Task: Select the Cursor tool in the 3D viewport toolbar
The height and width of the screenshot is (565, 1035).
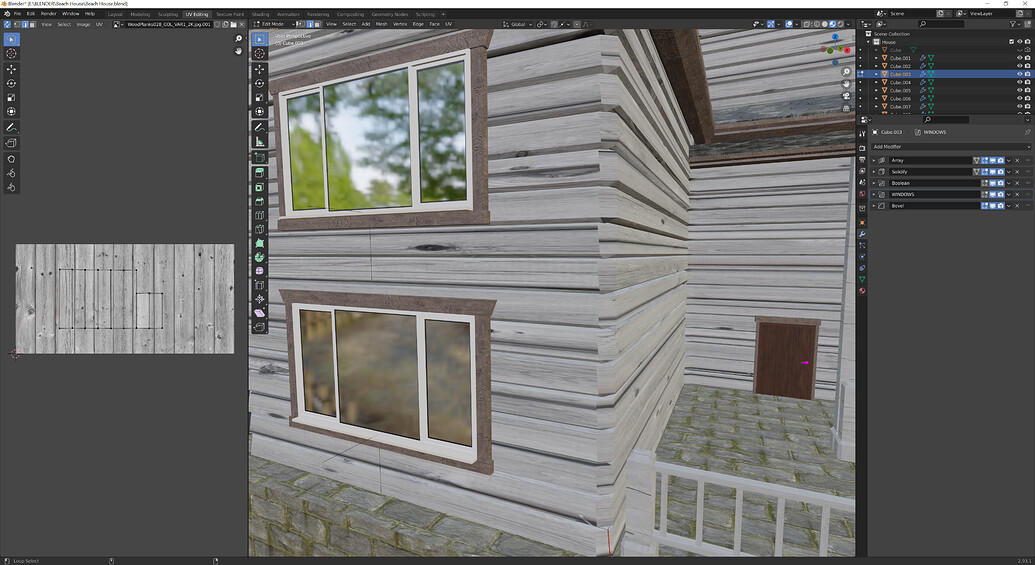Action: (x=259, y=53)
